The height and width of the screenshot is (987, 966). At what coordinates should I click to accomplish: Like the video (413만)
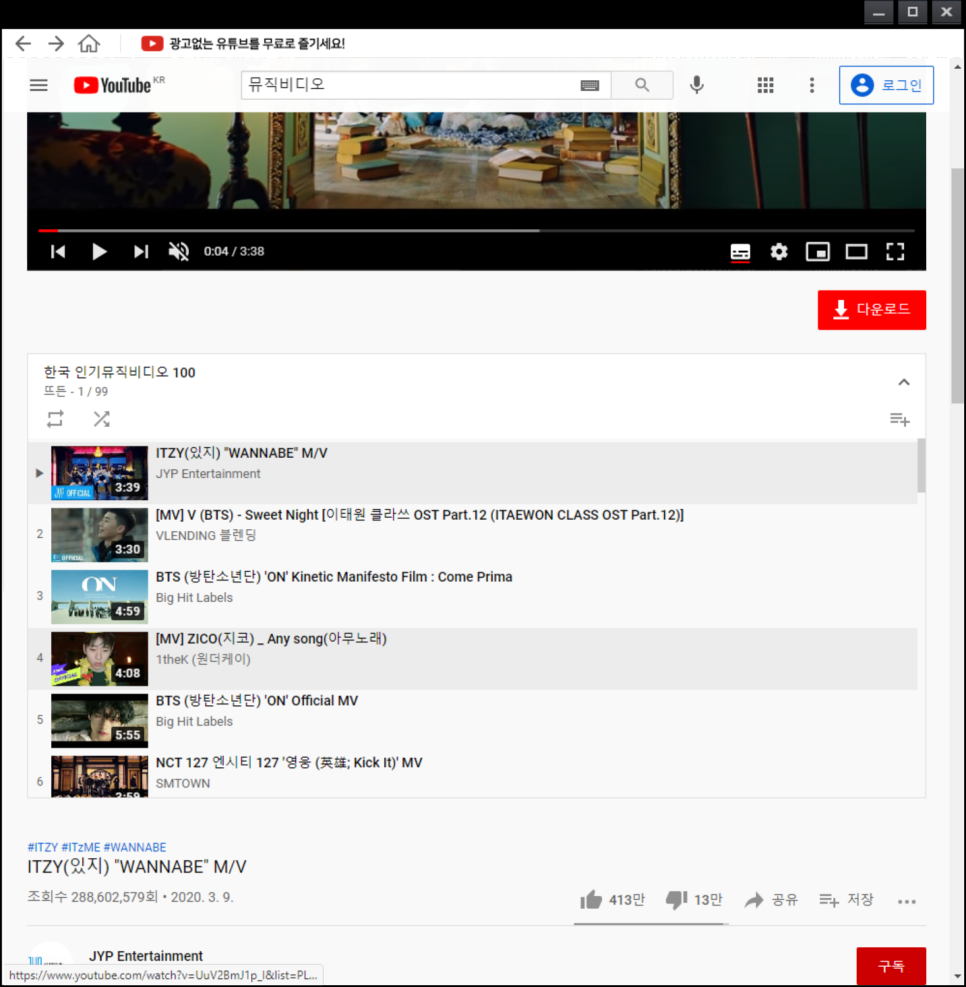pos(612,900)
